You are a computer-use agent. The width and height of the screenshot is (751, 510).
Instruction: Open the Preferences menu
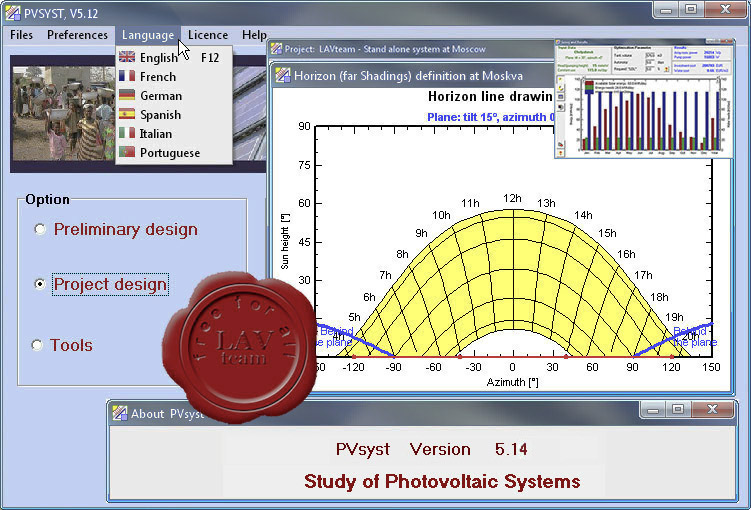pyautogui.click(x=77, y=35)
